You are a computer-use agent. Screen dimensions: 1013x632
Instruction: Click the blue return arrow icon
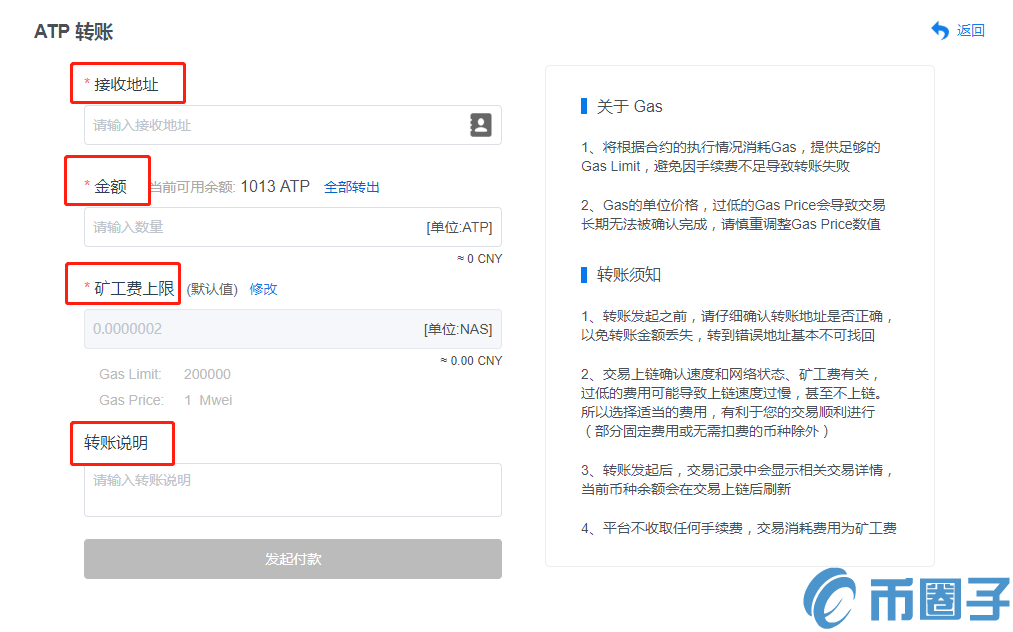pyautogui.click(x=939, y=31)
